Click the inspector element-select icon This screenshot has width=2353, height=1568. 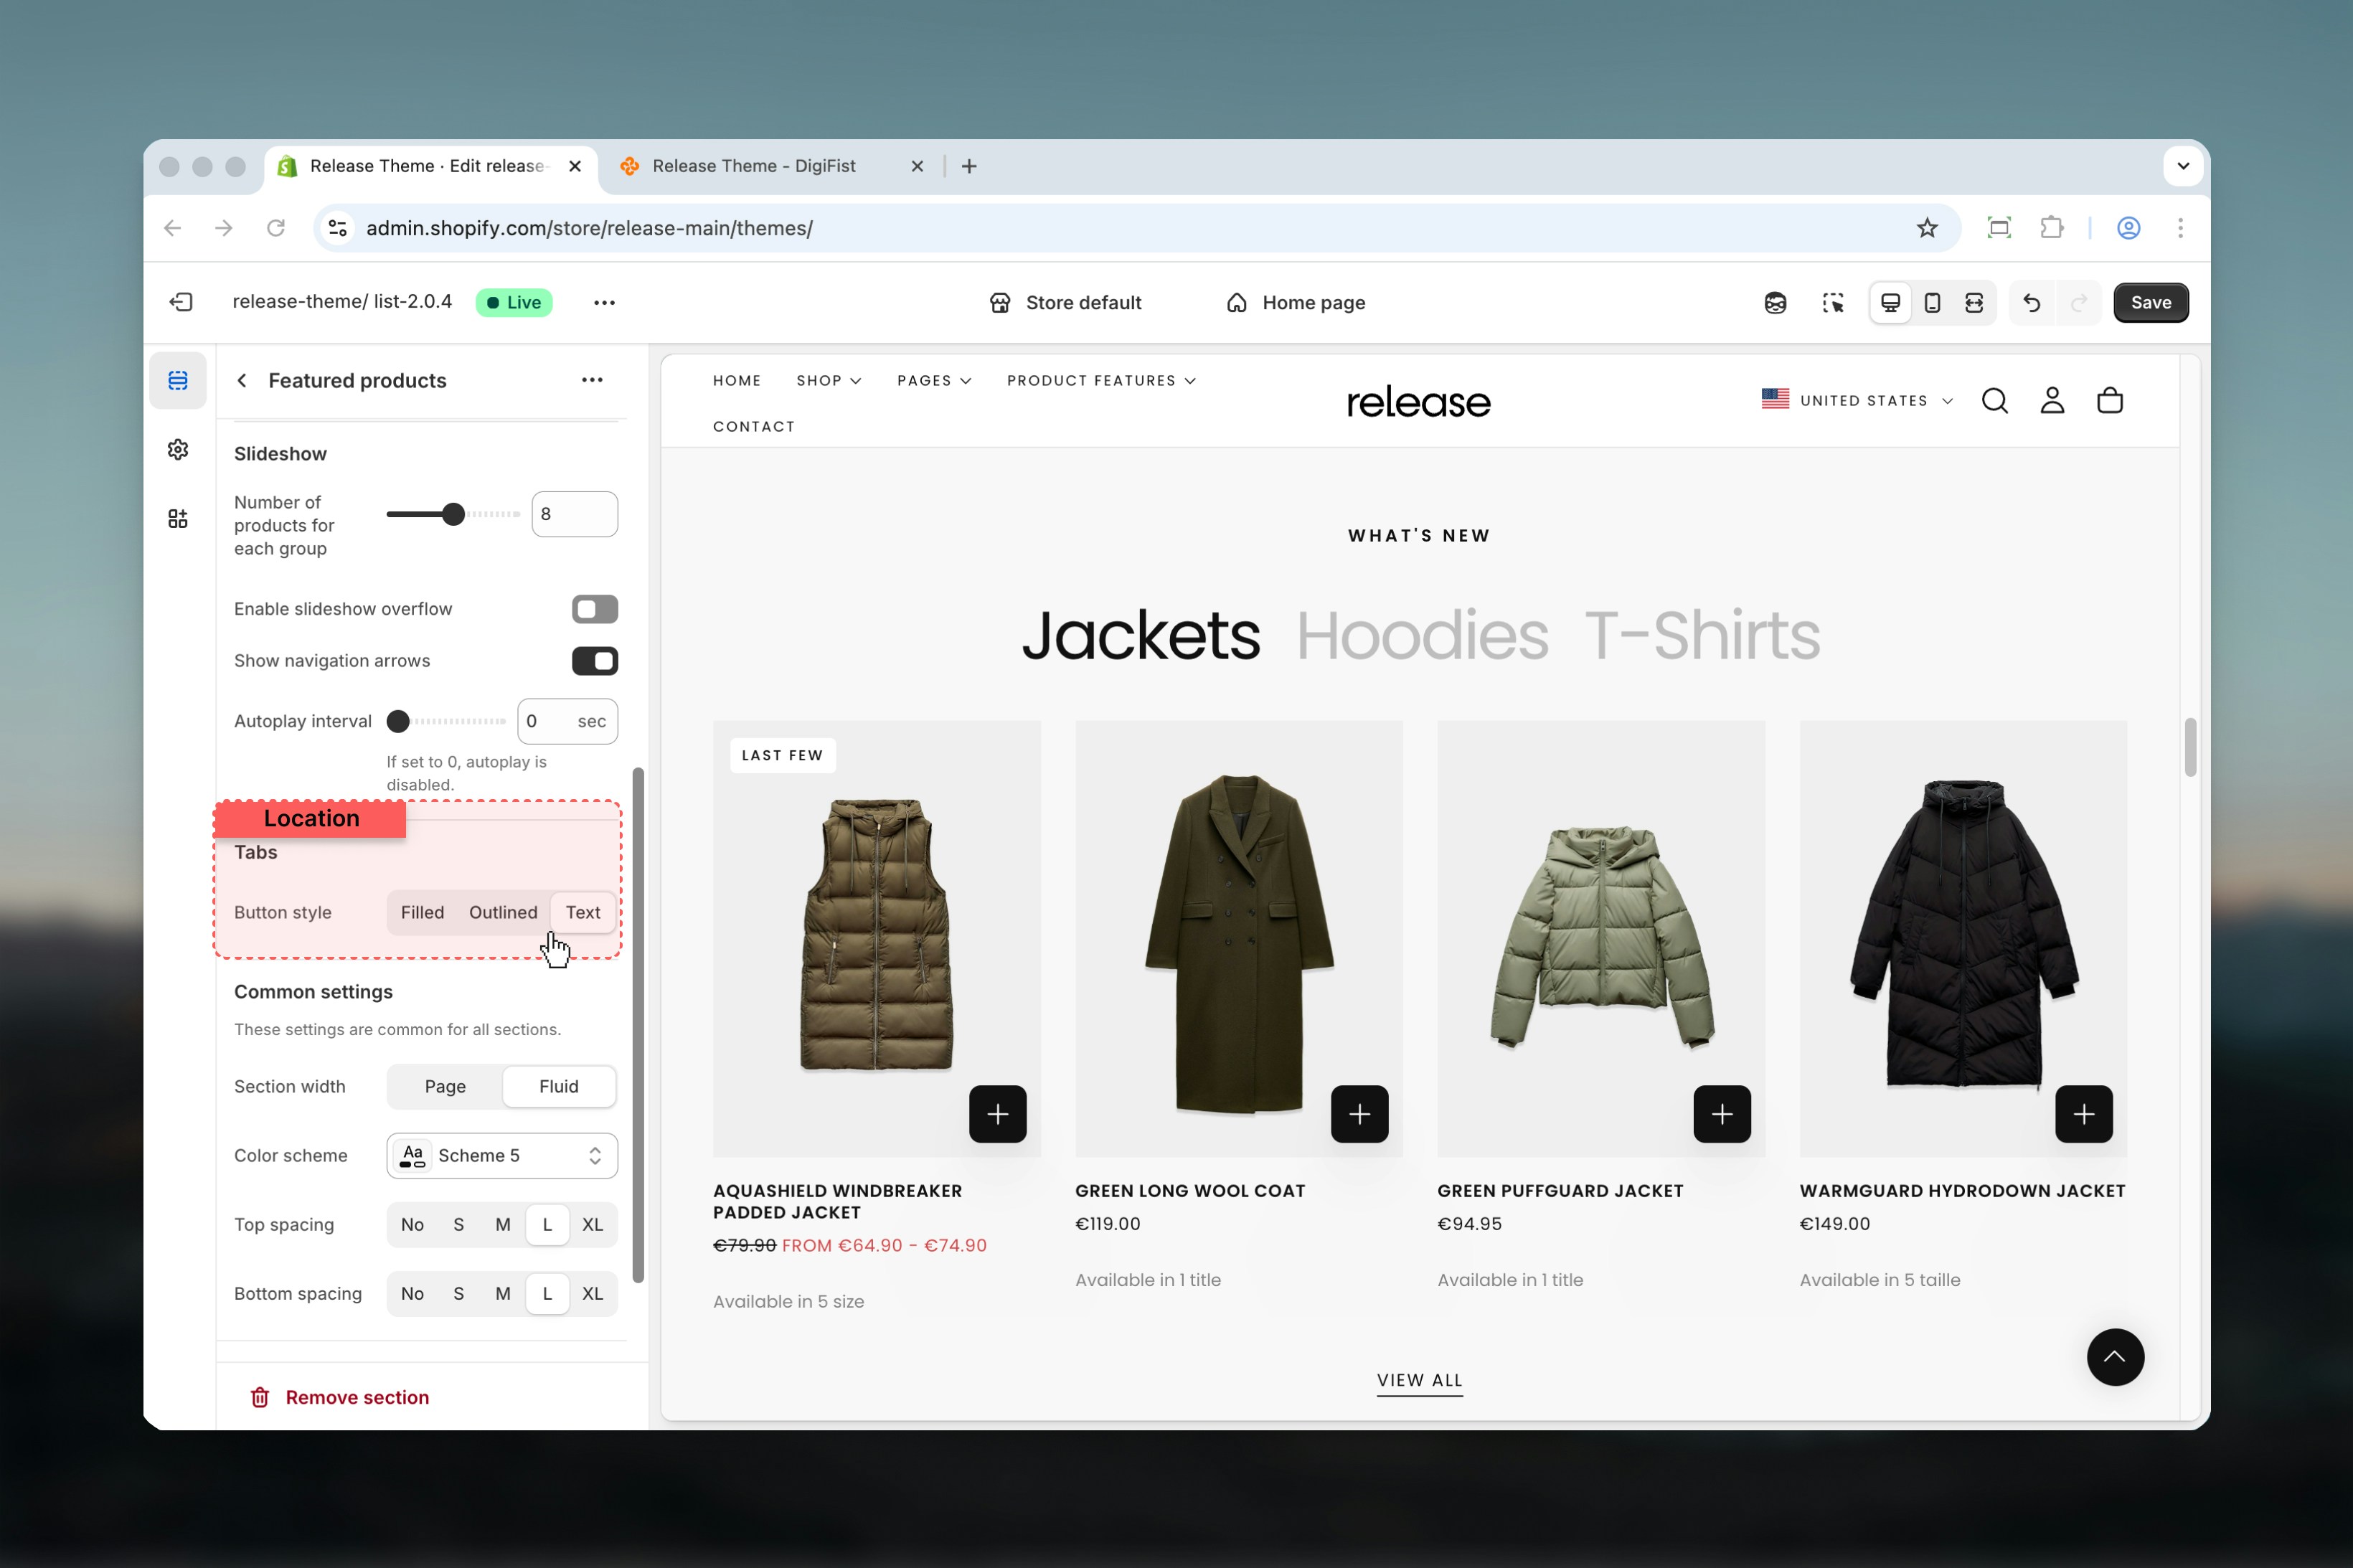(1833, 302)
